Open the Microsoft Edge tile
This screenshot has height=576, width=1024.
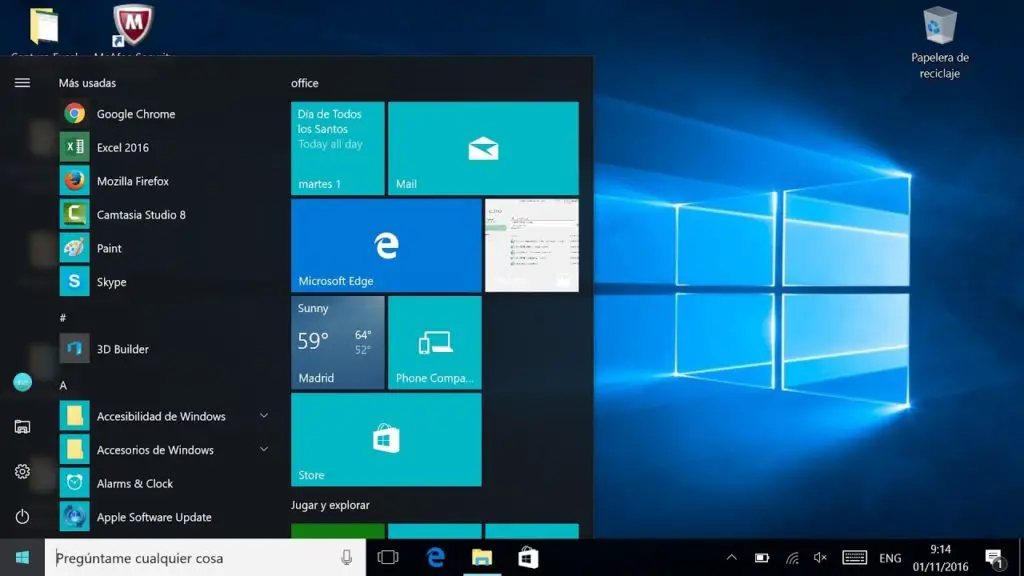(386, 245)
